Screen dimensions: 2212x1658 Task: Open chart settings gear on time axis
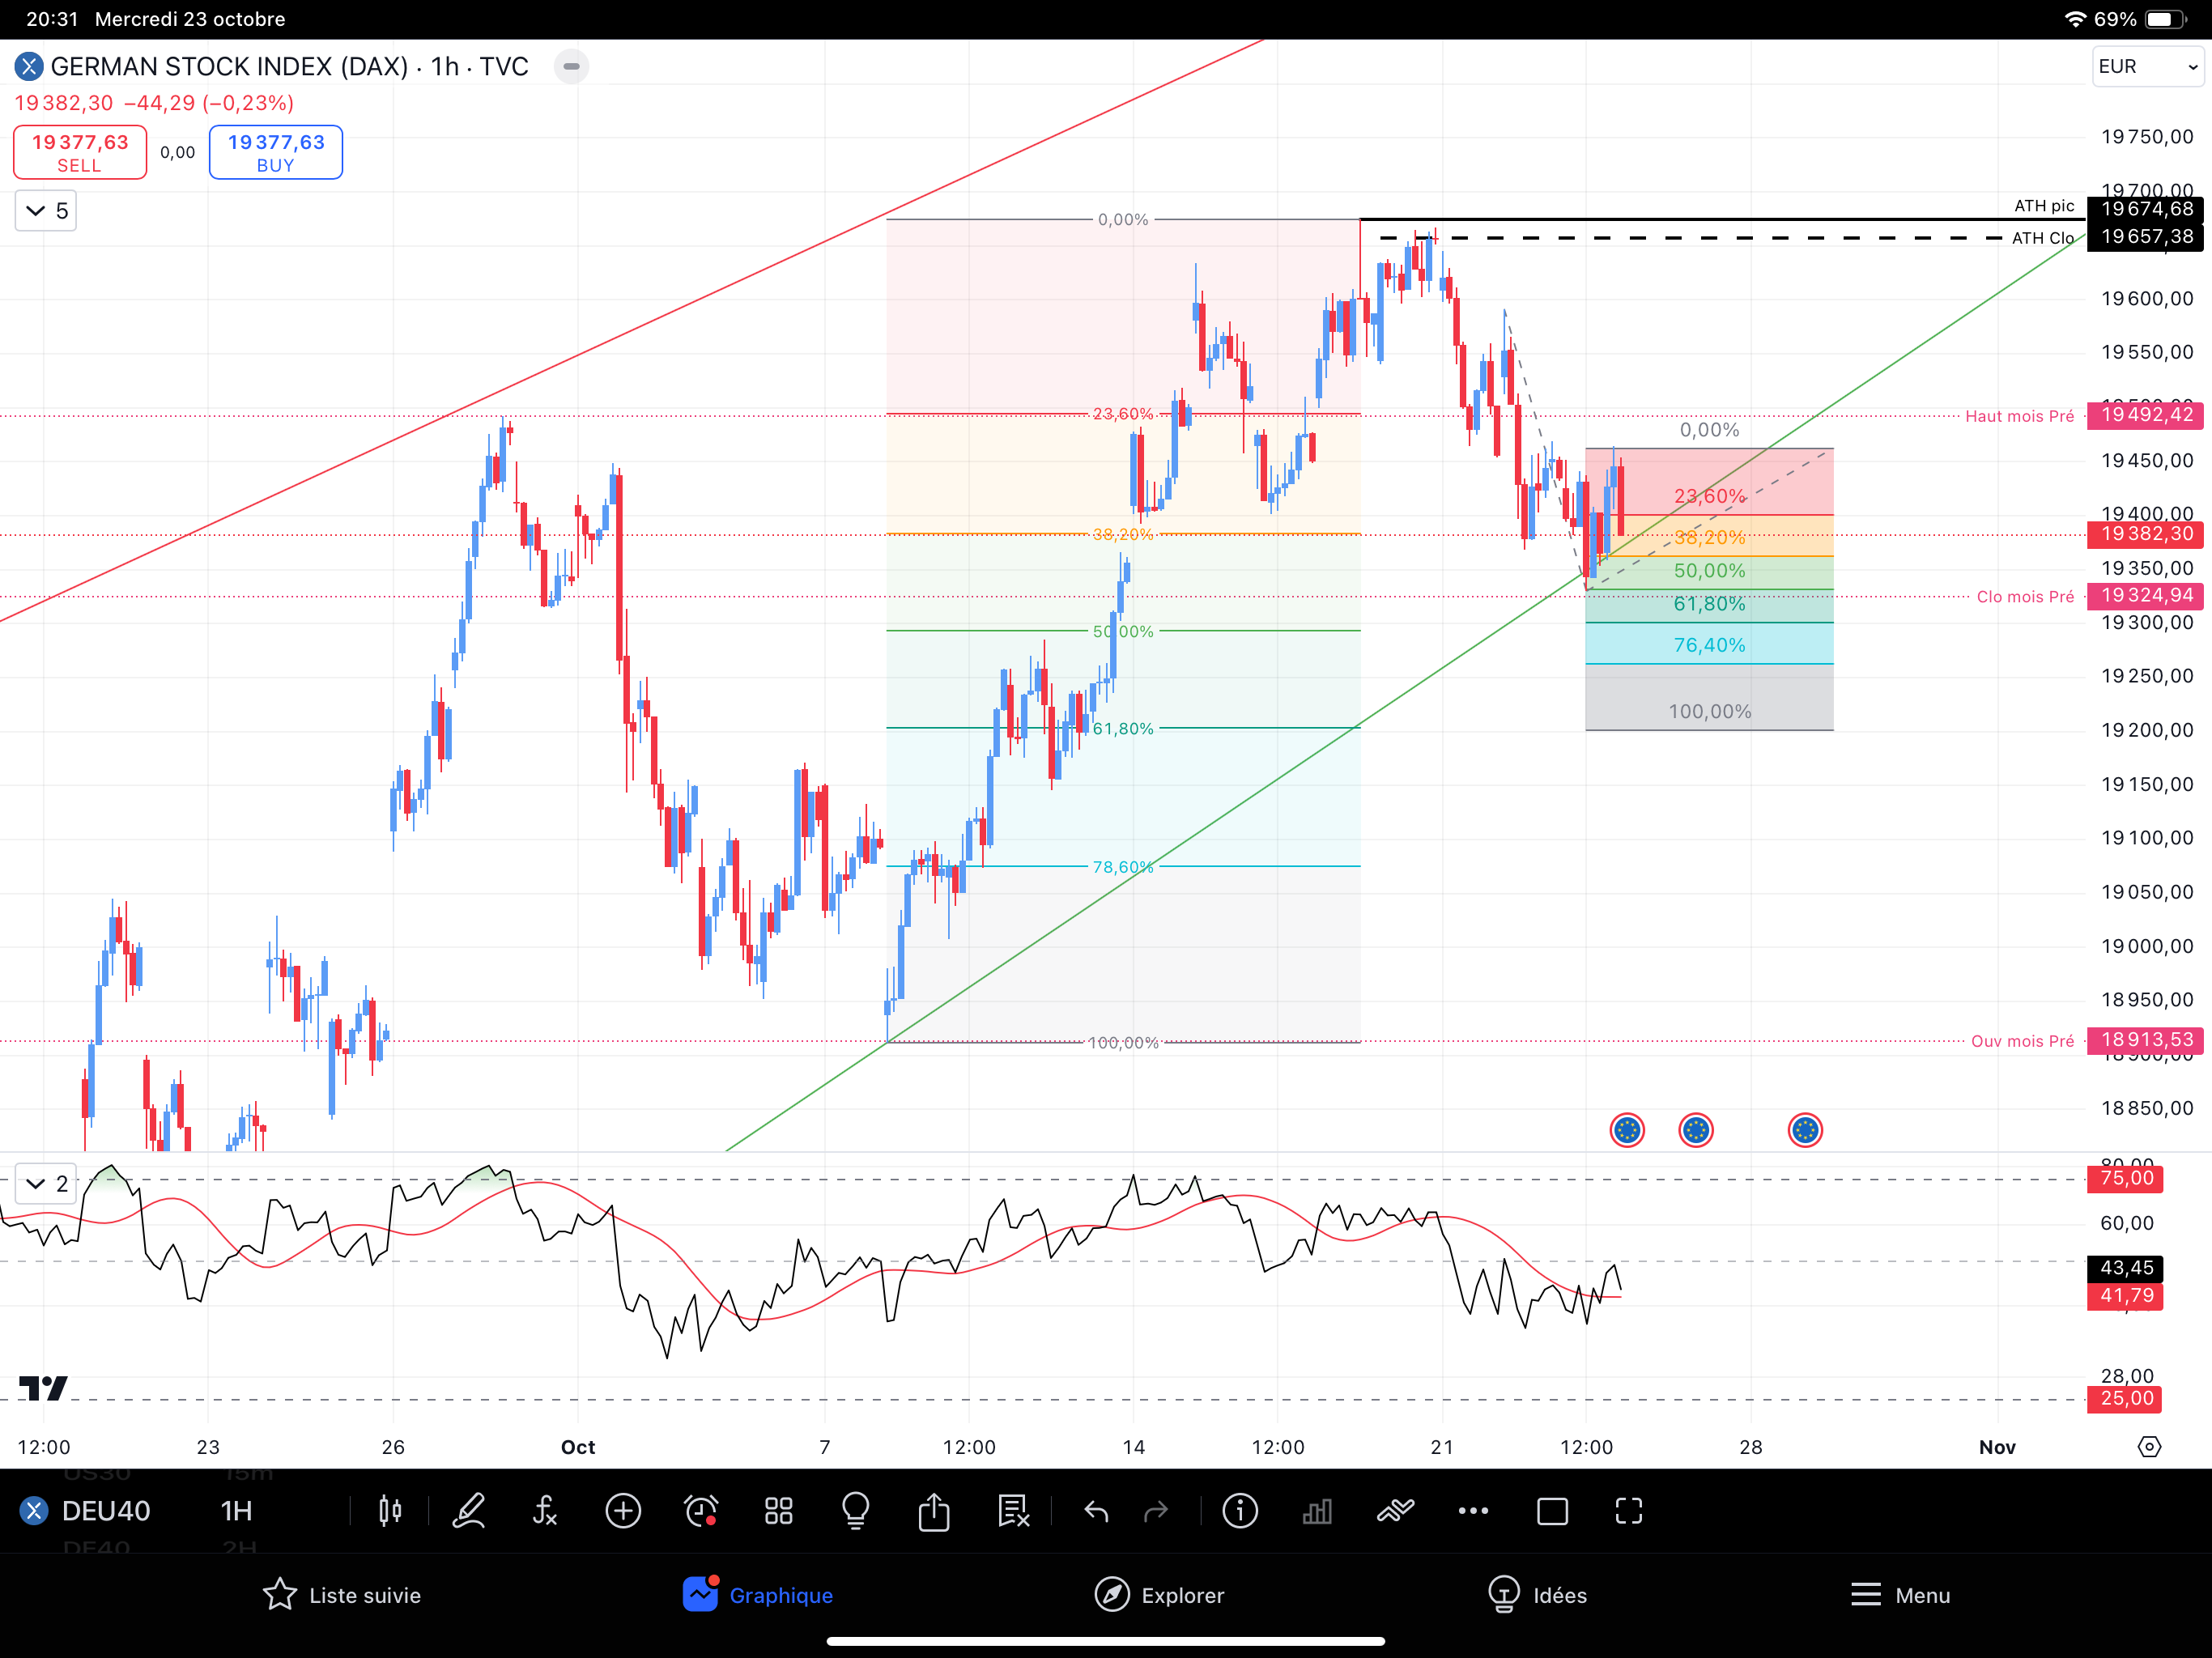coord(2149,1447)
